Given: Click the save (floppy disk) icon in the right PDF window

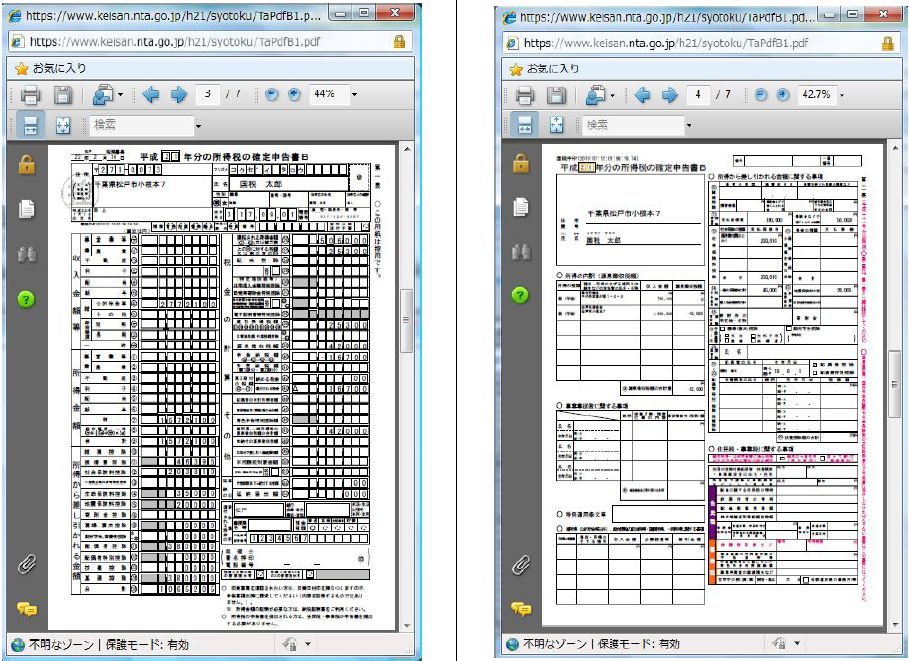Looking at the screenshot, I should pyautogui.click(x=551, y=95).
